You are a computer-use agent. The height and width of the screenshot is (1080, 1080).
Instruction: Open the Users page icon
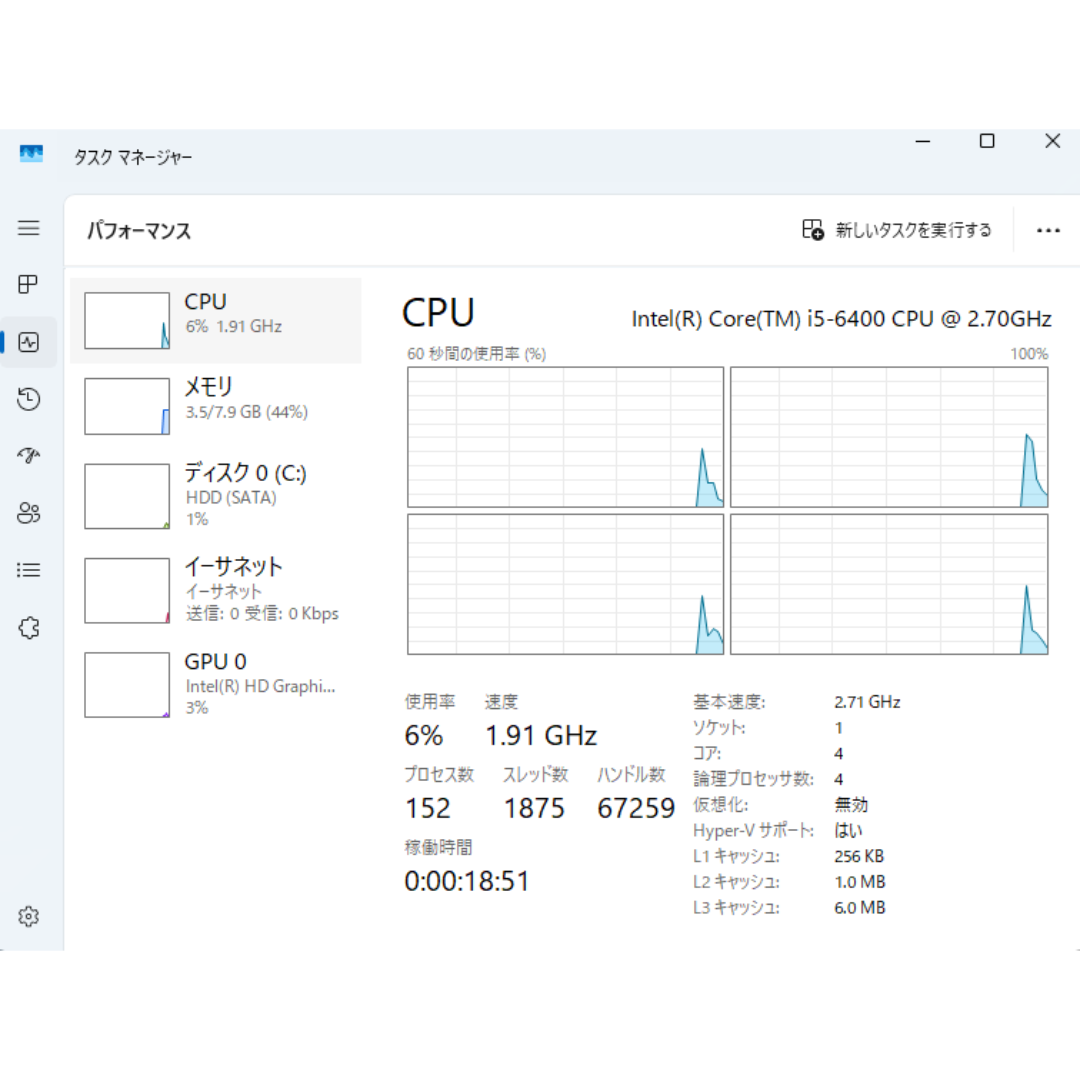(x=28, y=512)
